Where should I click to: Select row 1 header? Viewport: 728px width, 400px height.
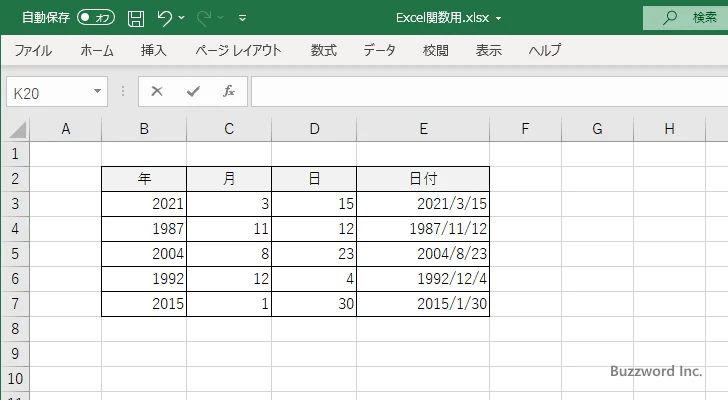tap(15, 154)
